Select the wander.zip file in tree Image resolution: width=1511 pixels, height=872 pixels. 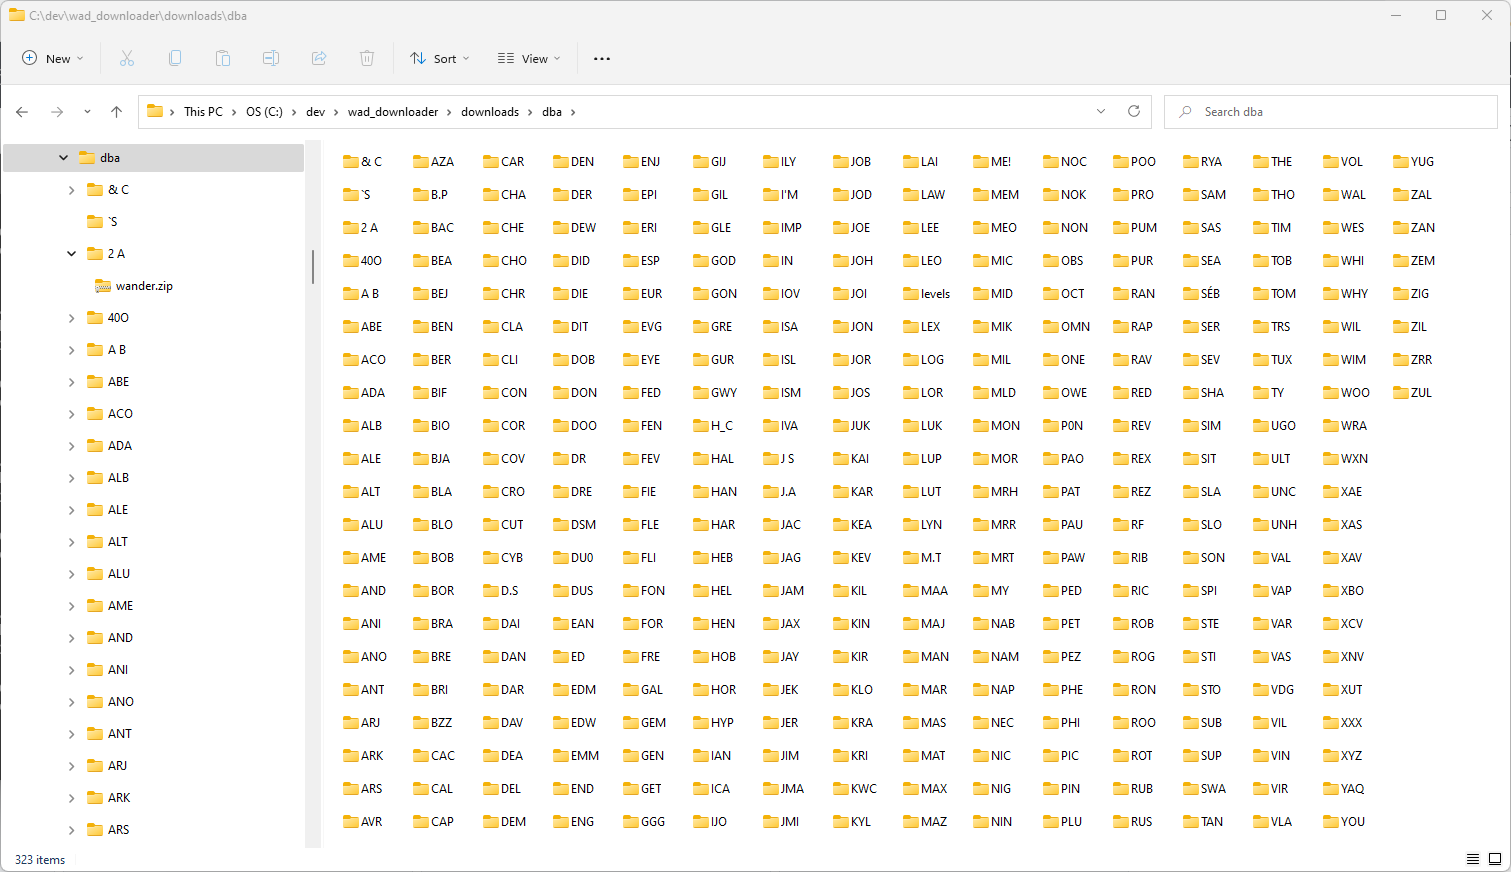pyautogui.click(x=134, y=286)
